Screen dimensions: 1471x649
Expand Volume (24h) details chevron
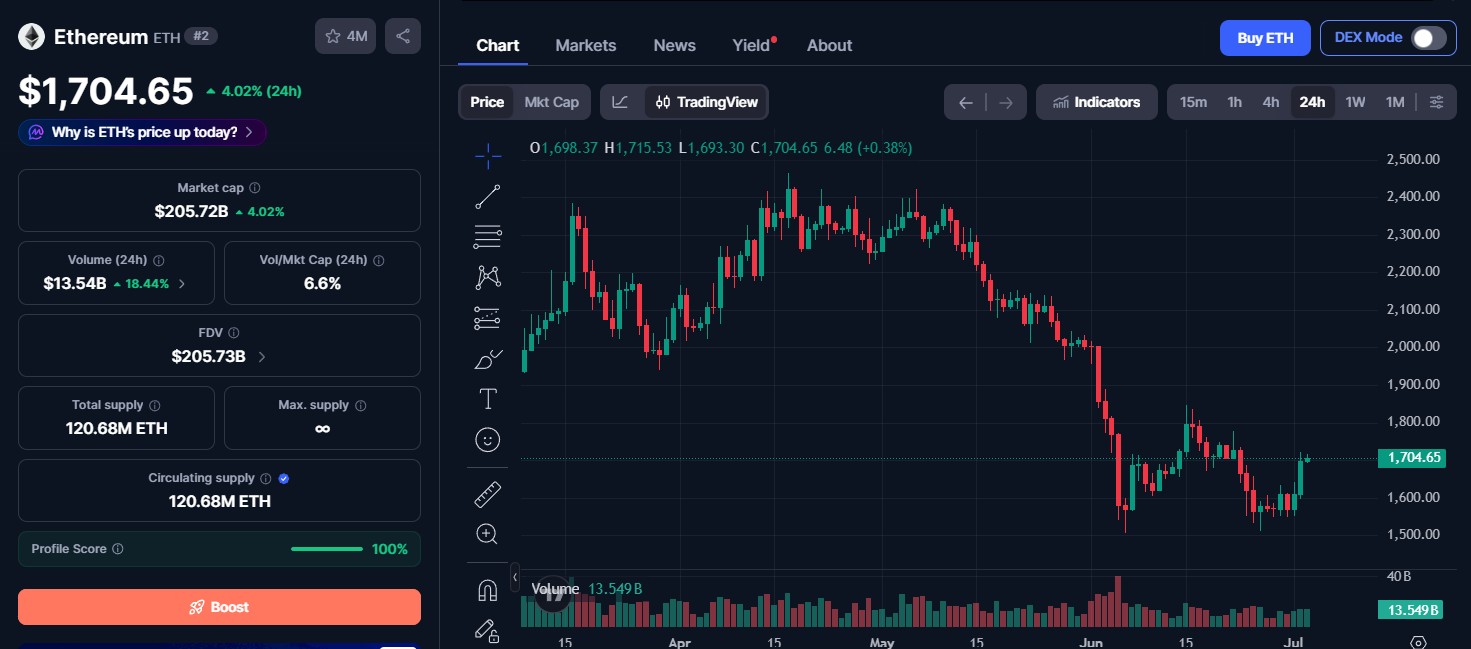(x=182, y=284)
